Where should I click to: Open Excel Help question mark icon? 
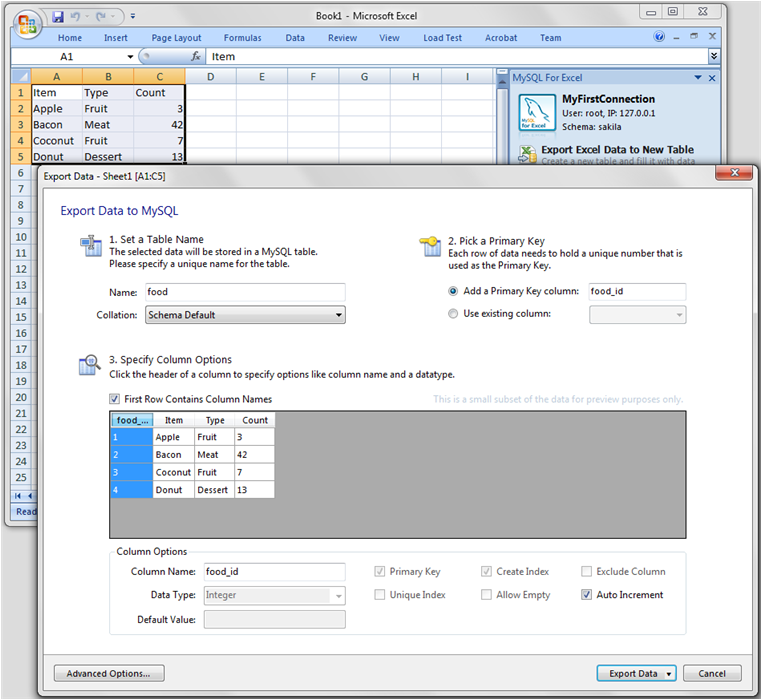point(659,36)
